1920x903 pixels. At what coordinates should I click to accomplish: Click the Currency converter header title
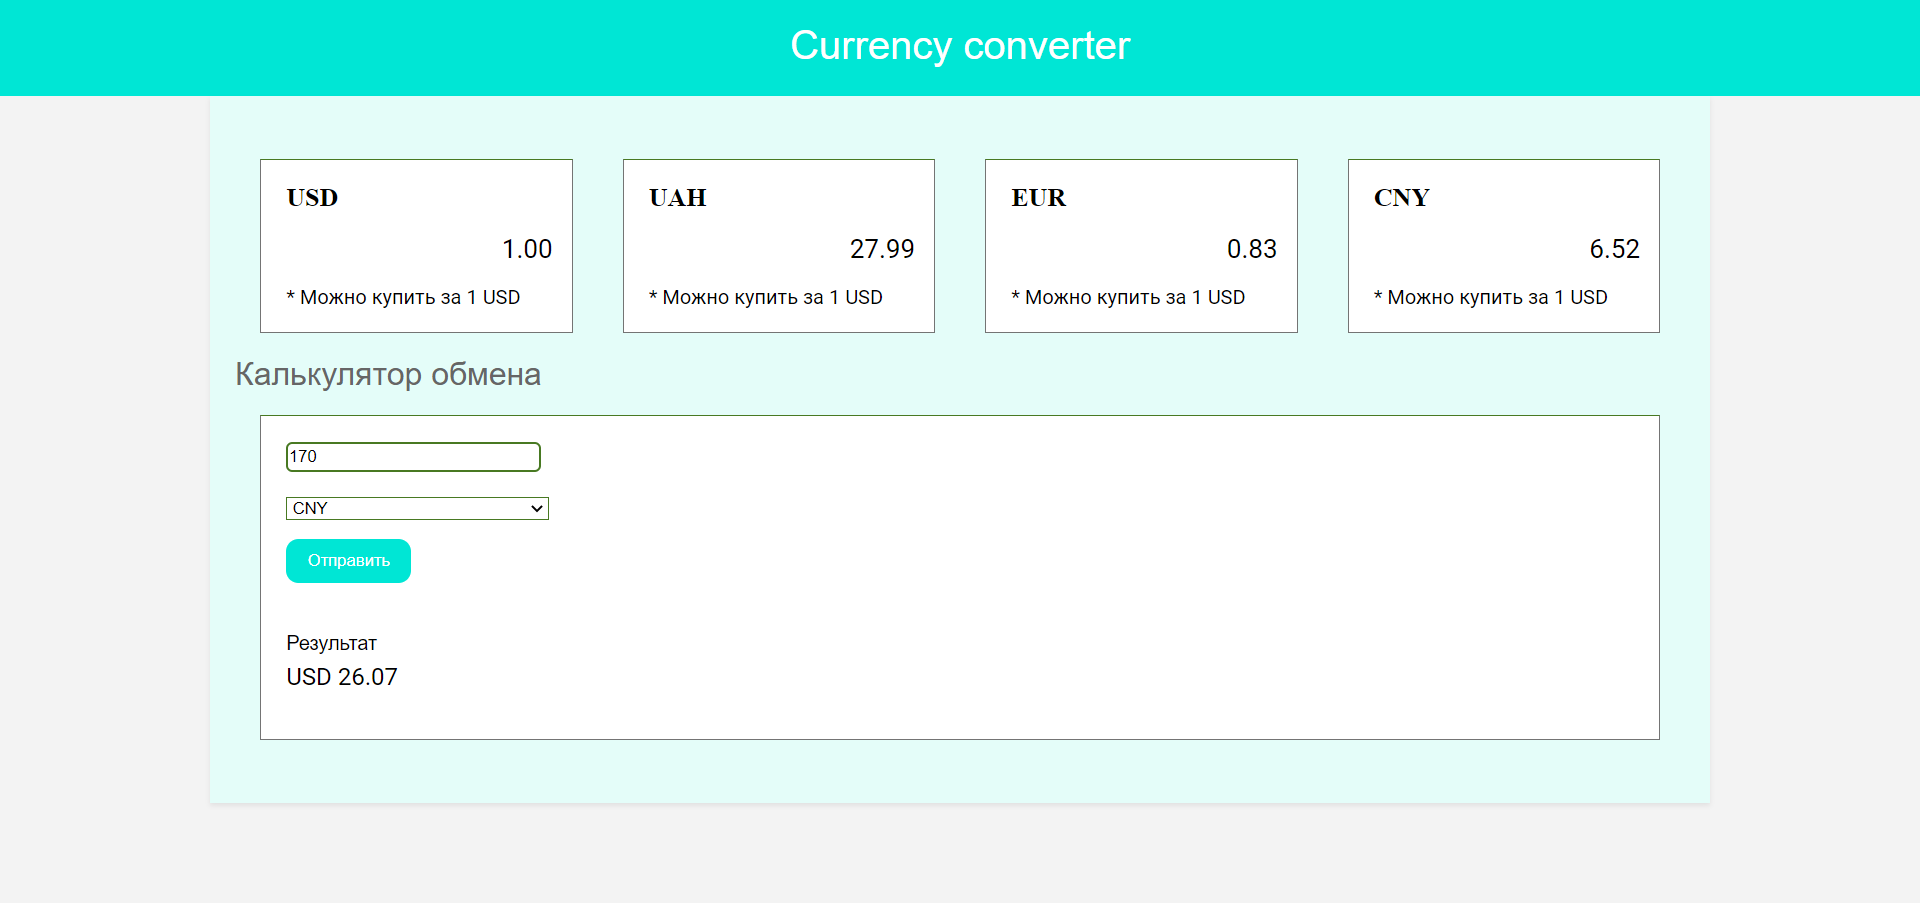[x=960, y=46]
